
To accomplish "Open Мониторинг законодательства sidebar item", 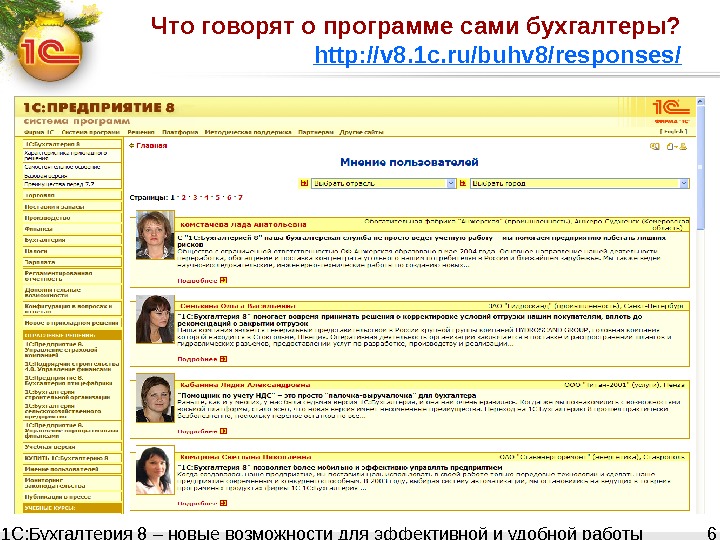I will pos(73,483).
